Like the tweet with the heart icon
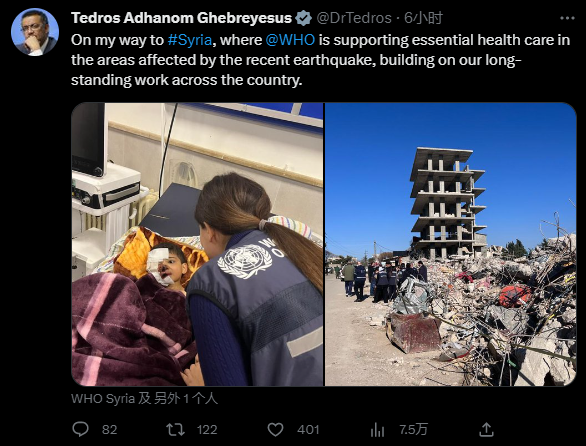 [x=275, y=430]
